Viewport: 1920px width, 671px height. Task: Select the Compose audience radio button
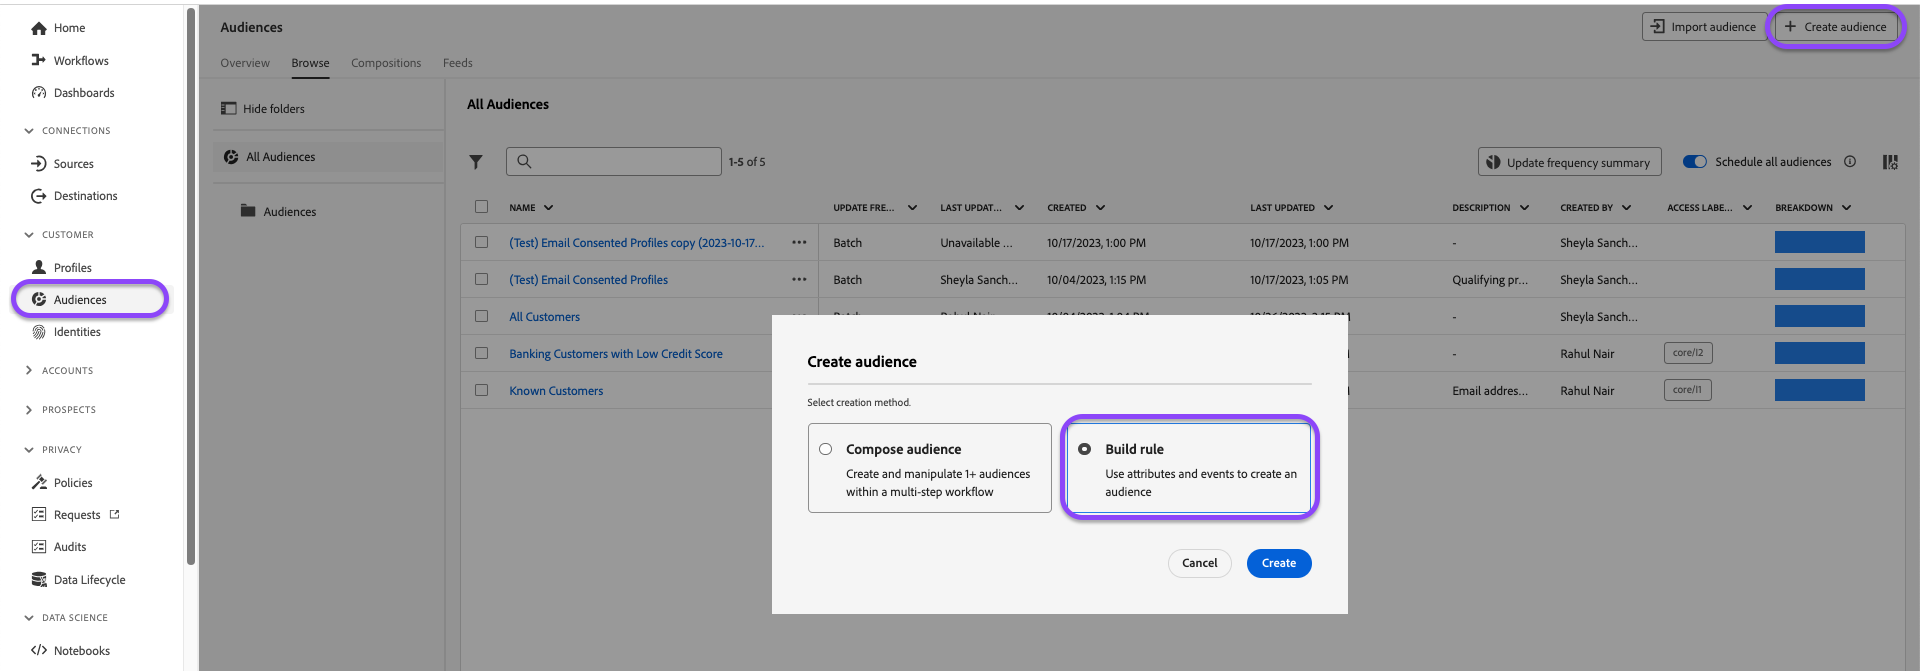click(825, 449)
